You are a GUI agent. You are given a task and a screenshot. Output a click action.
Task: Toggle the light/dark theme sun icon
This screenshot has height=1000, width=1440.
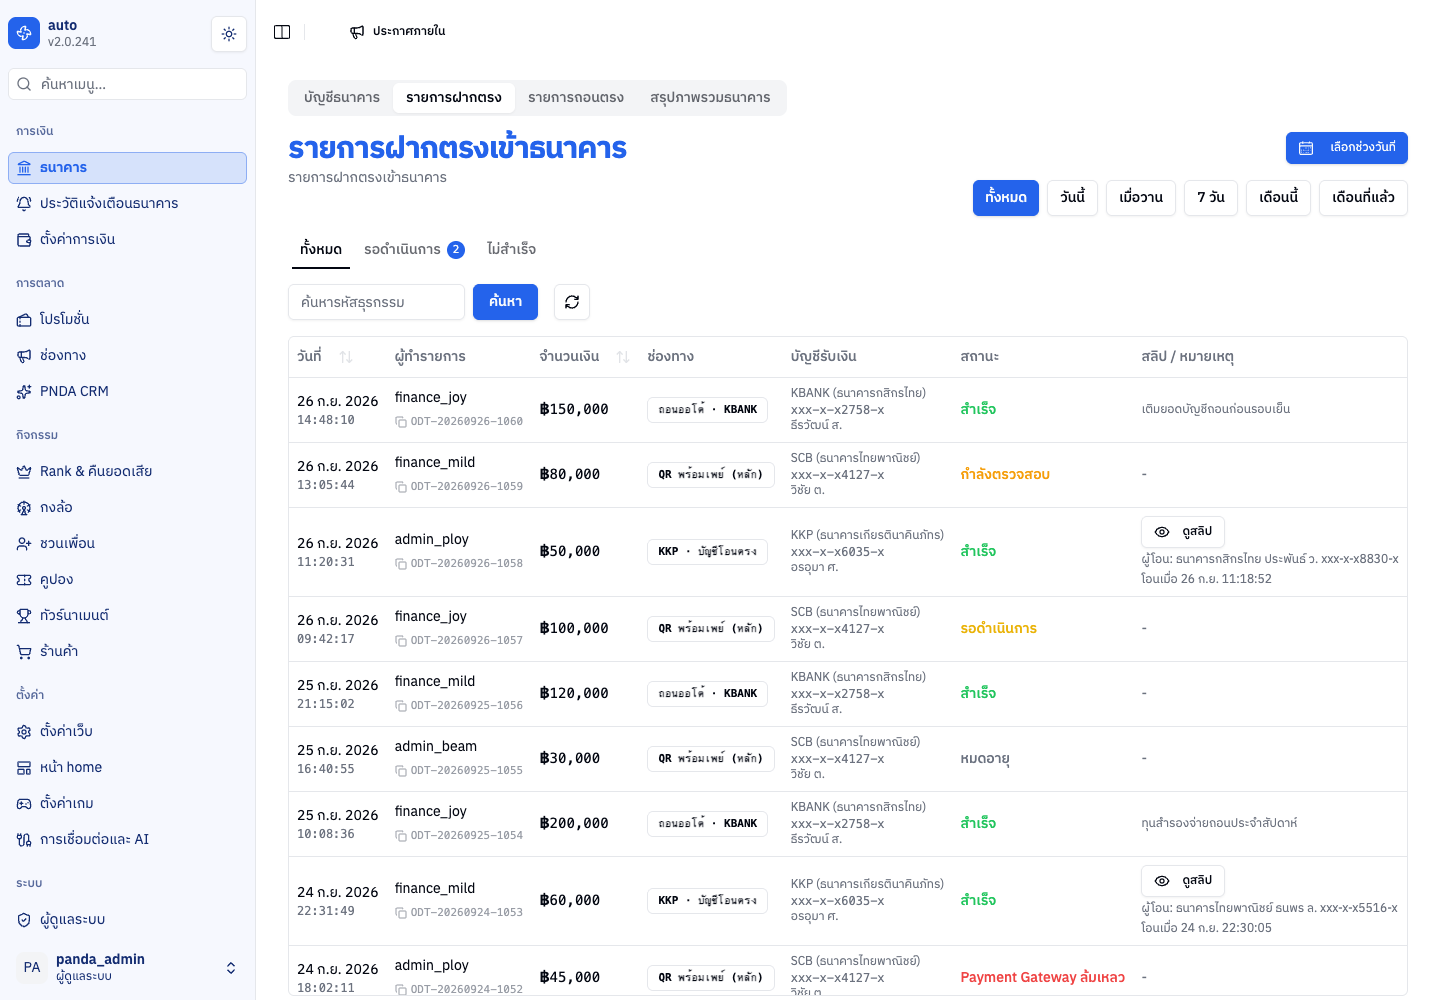pos(229,34)
